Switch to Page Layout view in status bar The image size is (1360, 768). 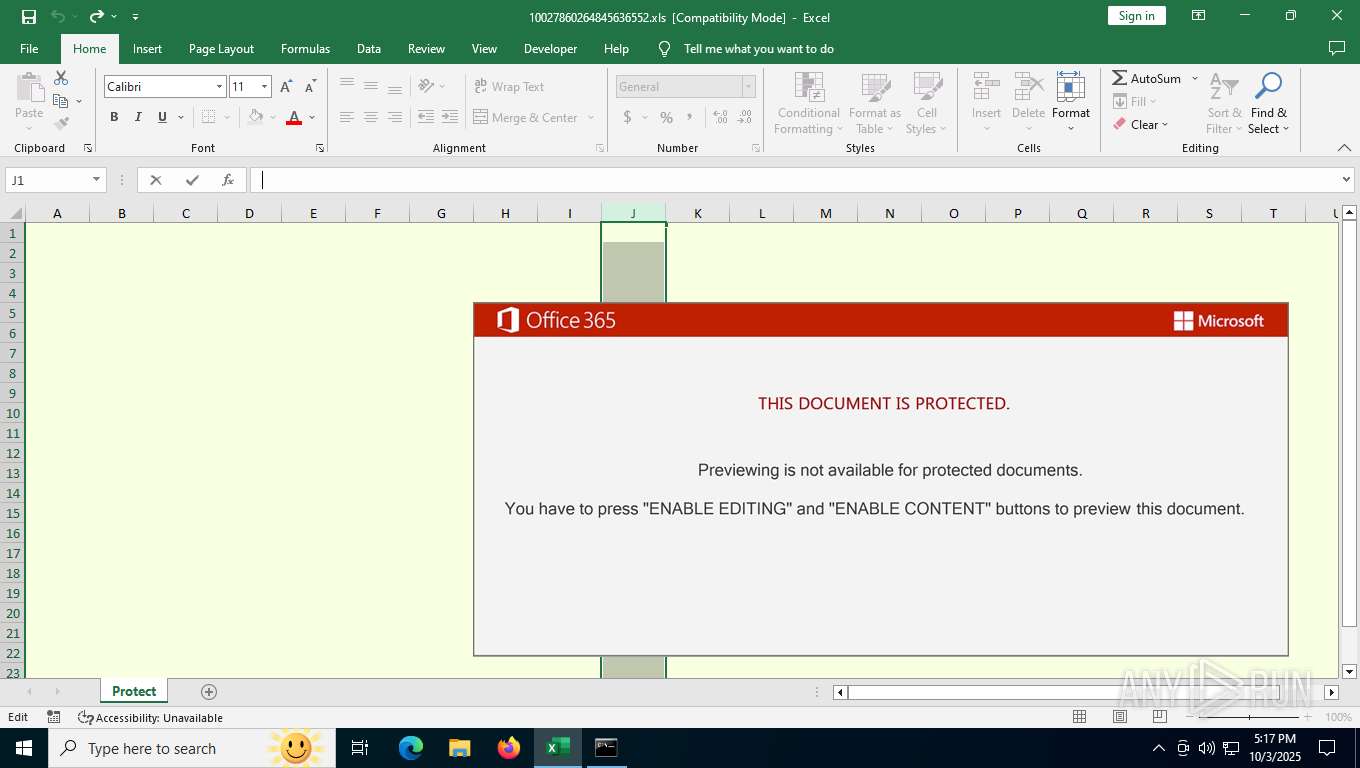[1120, 717]
